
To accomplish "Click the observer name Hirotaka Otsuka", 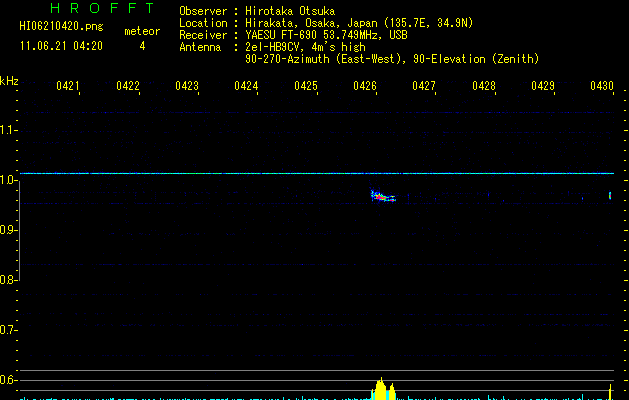I will (x=290, y=11).
